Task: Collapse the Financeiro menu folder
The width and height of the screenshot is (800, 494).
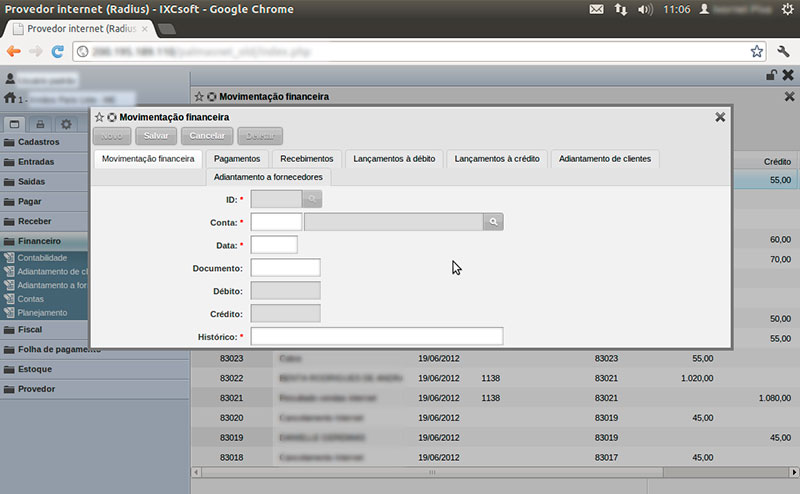Action: pos(45,241)
